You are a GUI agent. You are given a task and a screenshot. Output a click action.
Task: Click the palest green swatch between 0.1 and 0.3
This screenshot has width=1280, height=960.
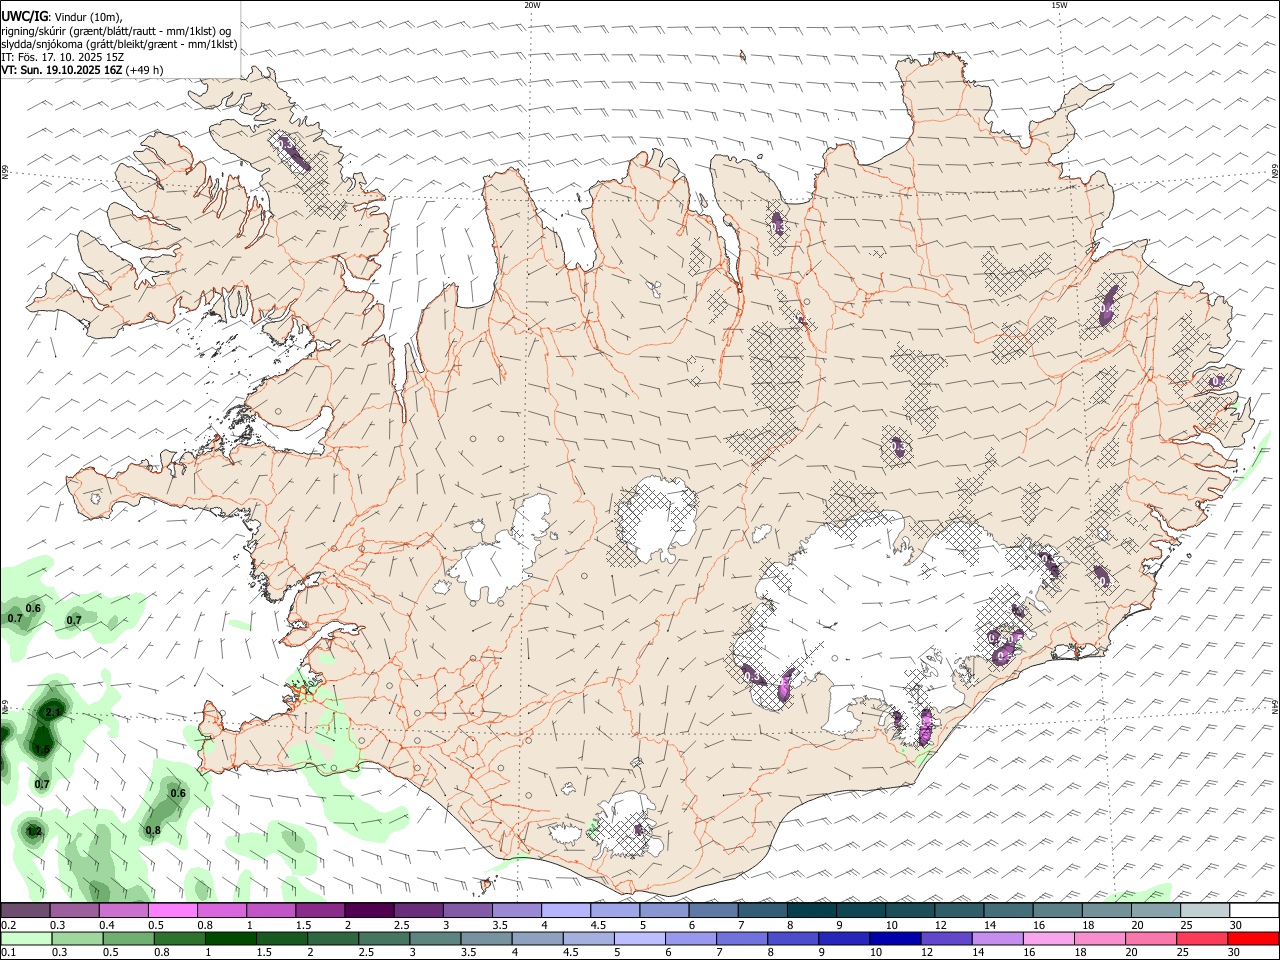point(26,938)
